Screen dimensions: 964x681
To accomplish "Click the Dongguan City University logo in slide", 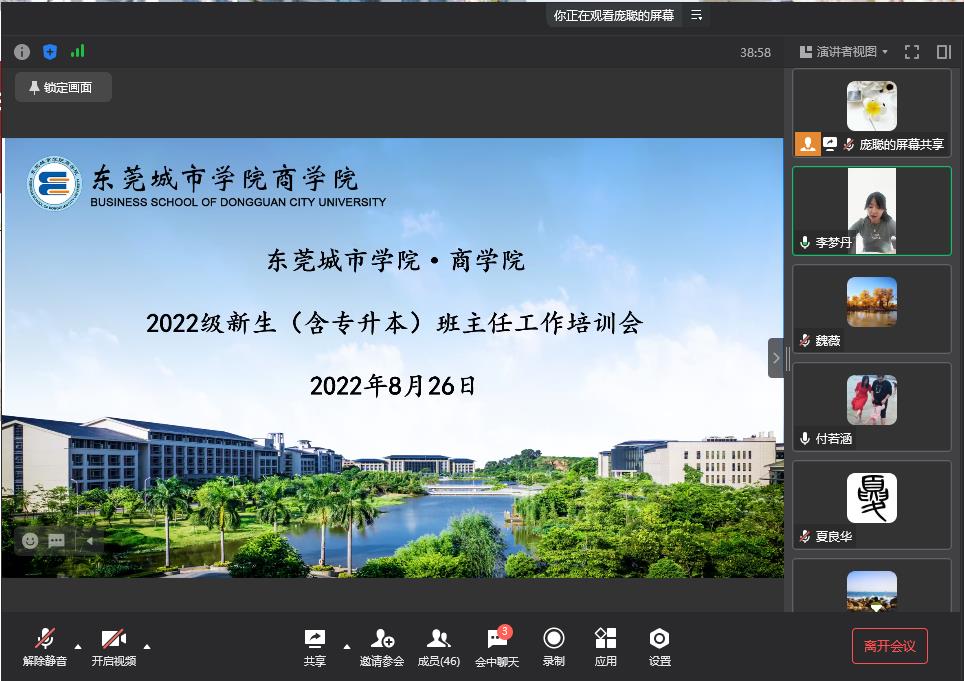I will tap(54, 183).
